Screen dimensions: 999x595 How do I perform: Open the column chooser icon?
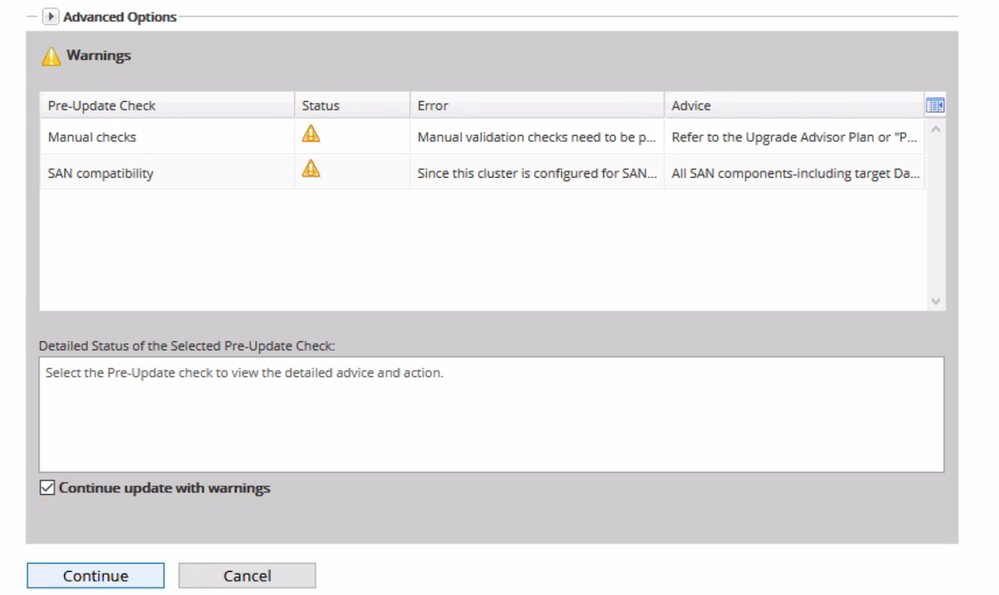point(935,105)
